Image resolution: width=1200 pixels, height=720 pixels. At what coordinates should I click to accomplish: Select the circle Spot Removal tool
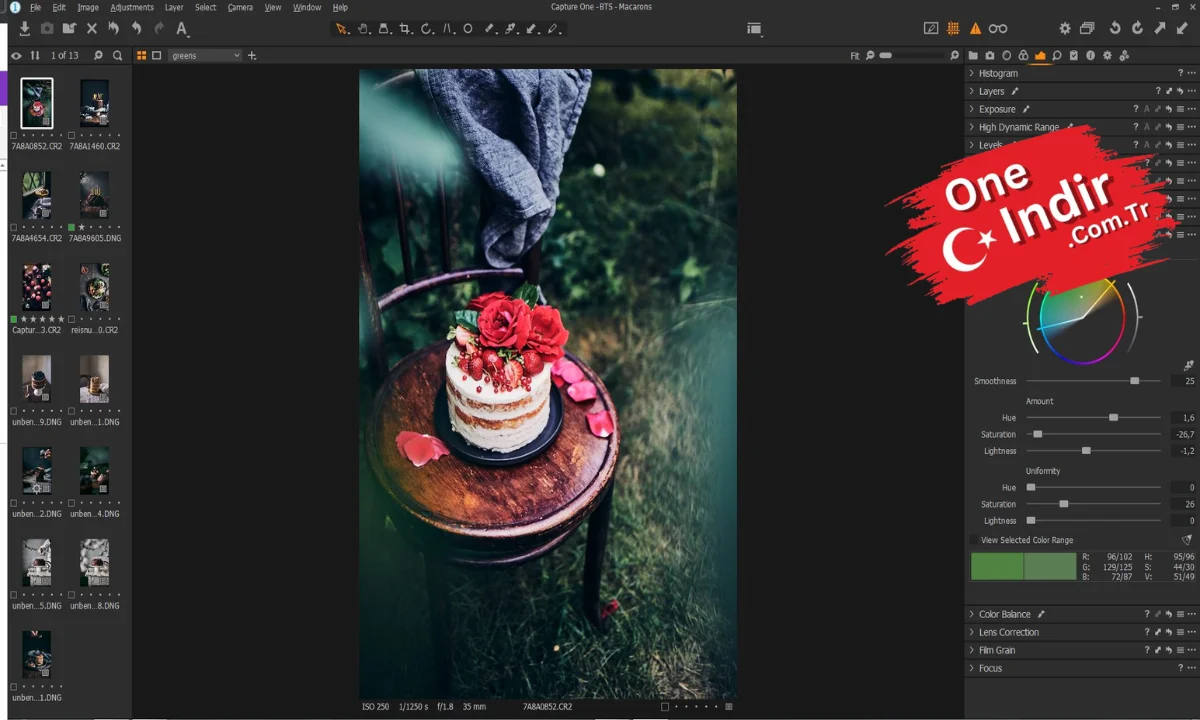[x=468, y=29]
